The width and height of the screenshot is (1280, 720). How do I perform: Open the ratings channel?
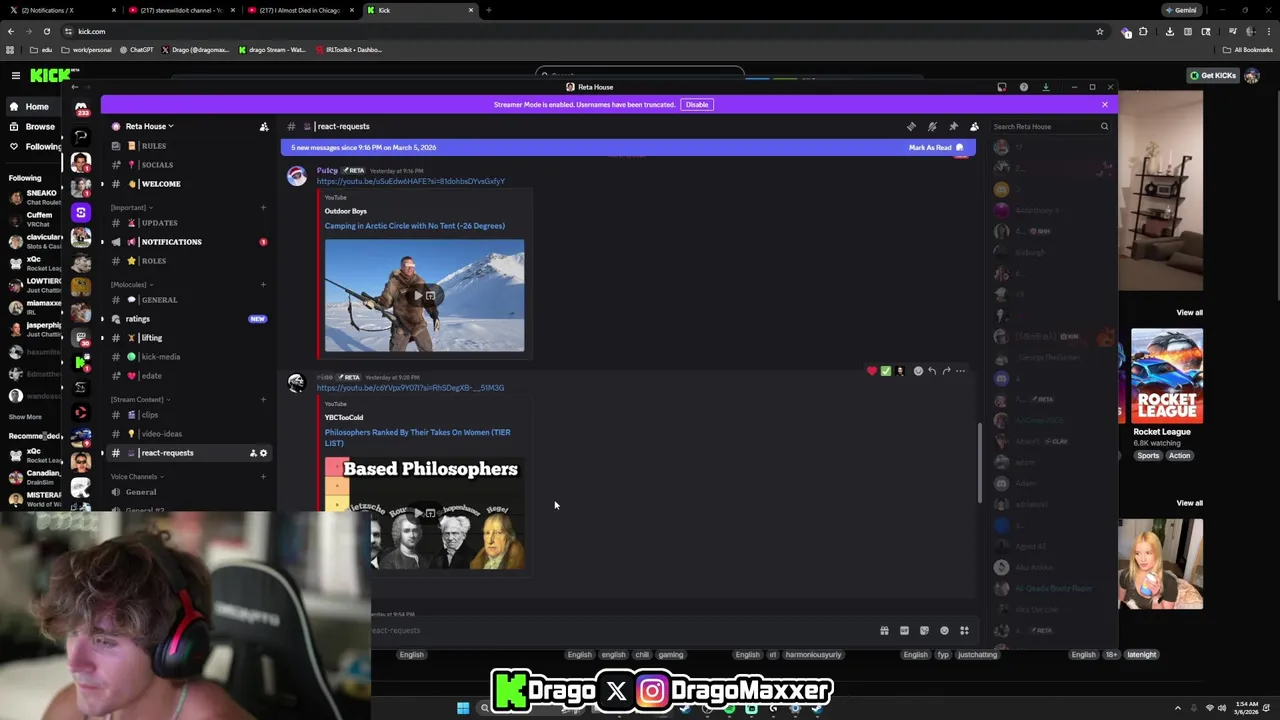(189, 319)
